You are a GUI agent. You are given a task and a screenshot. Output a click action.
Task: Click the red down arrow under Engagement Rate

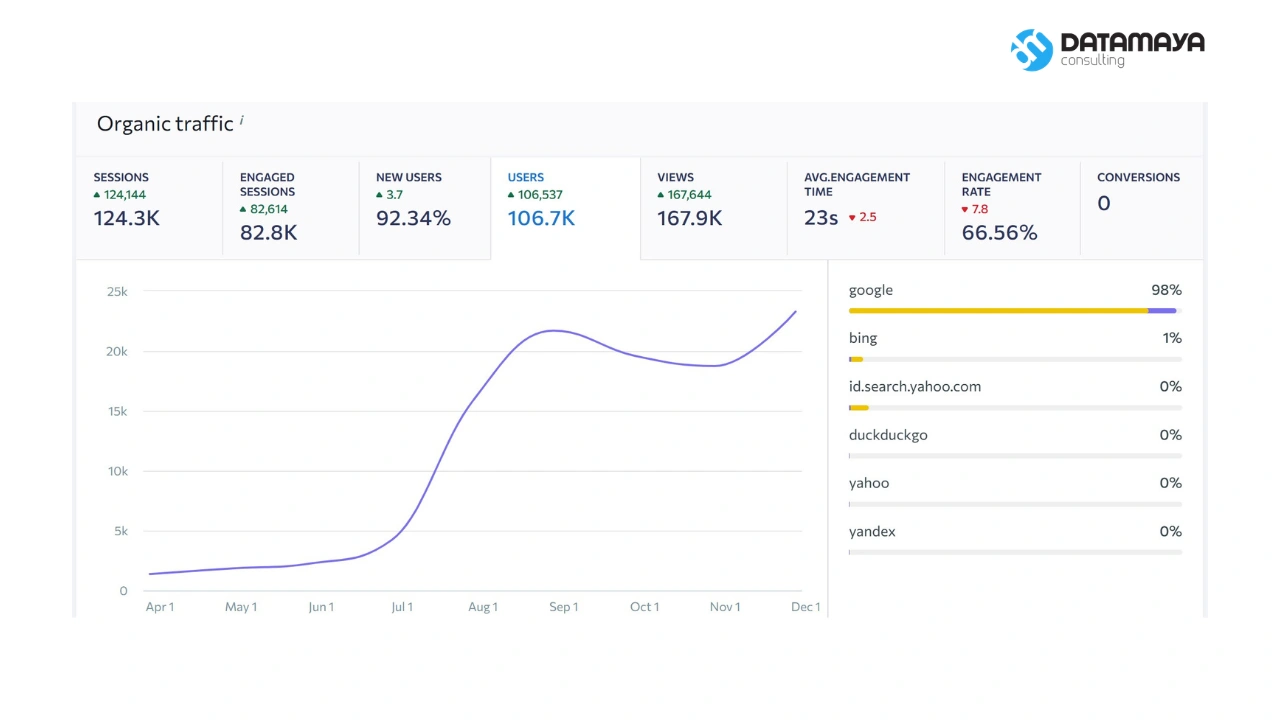coord(965,210)
